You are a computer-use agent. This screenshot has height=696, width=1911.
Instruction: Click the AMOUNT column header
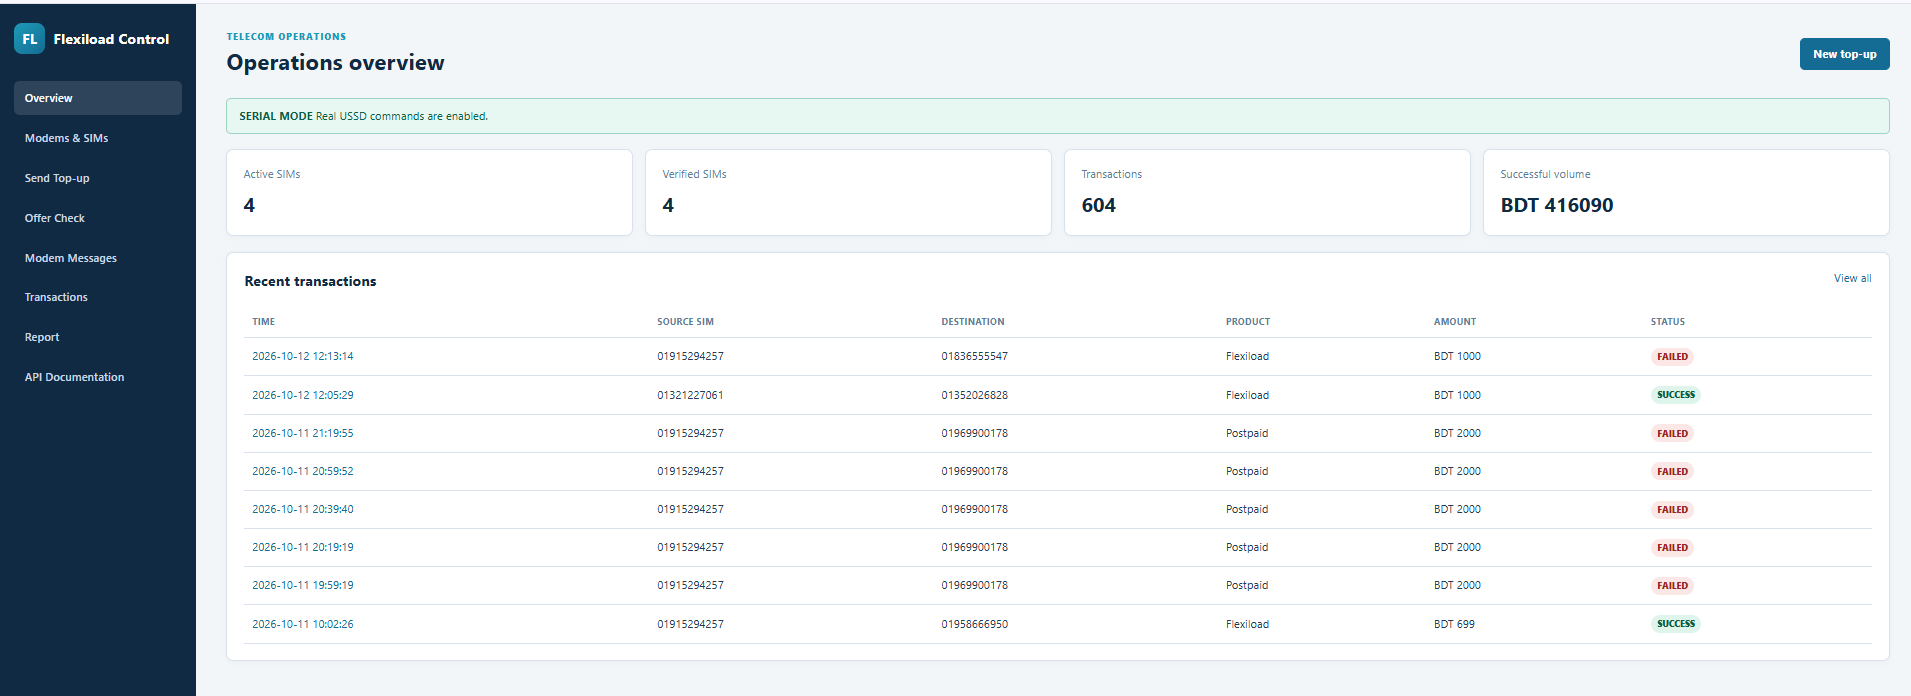coord(1455,322)
